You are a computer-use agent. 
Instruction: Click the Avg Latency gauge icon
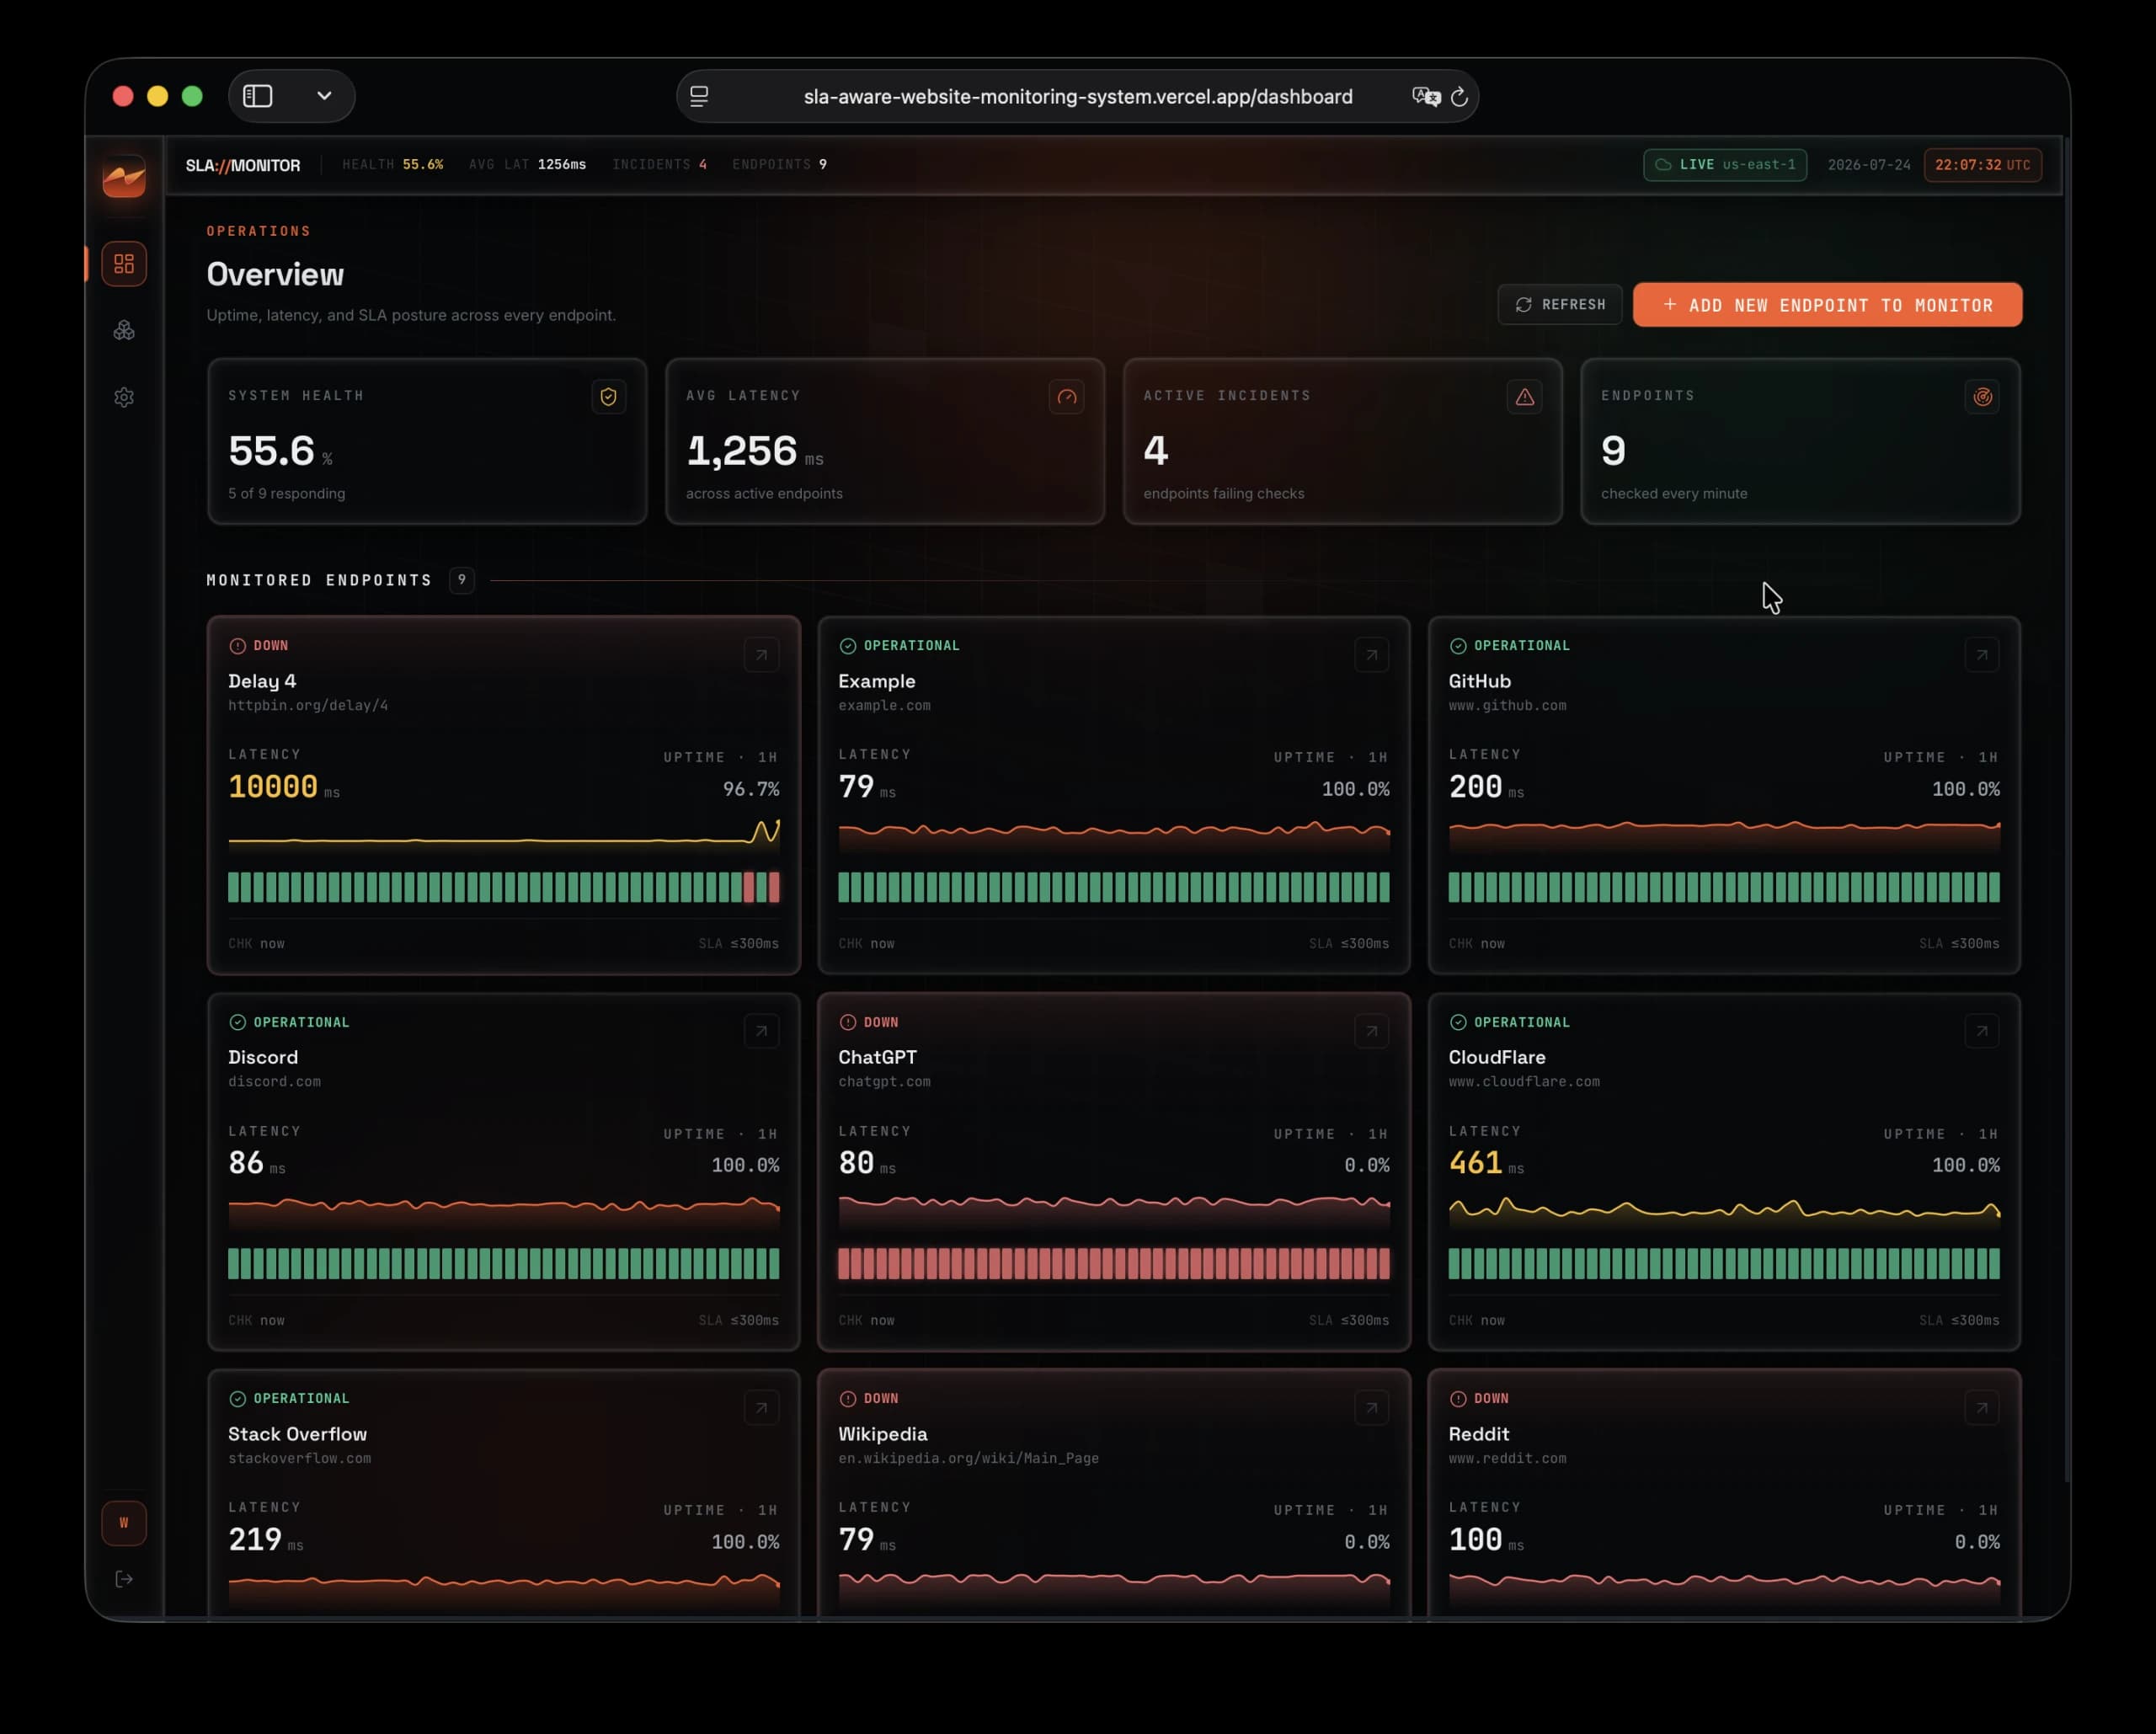(1067, 397)
